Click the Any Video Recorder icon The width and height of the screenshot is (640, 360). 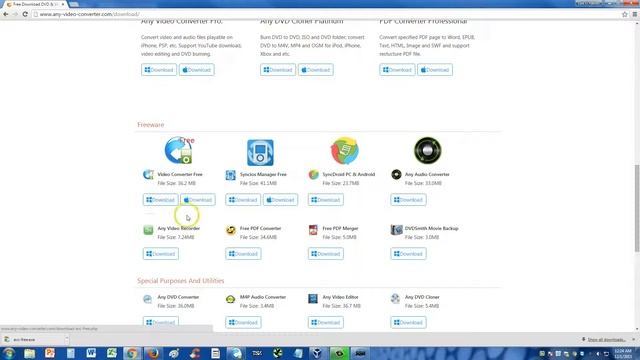(x=148, y=230)
